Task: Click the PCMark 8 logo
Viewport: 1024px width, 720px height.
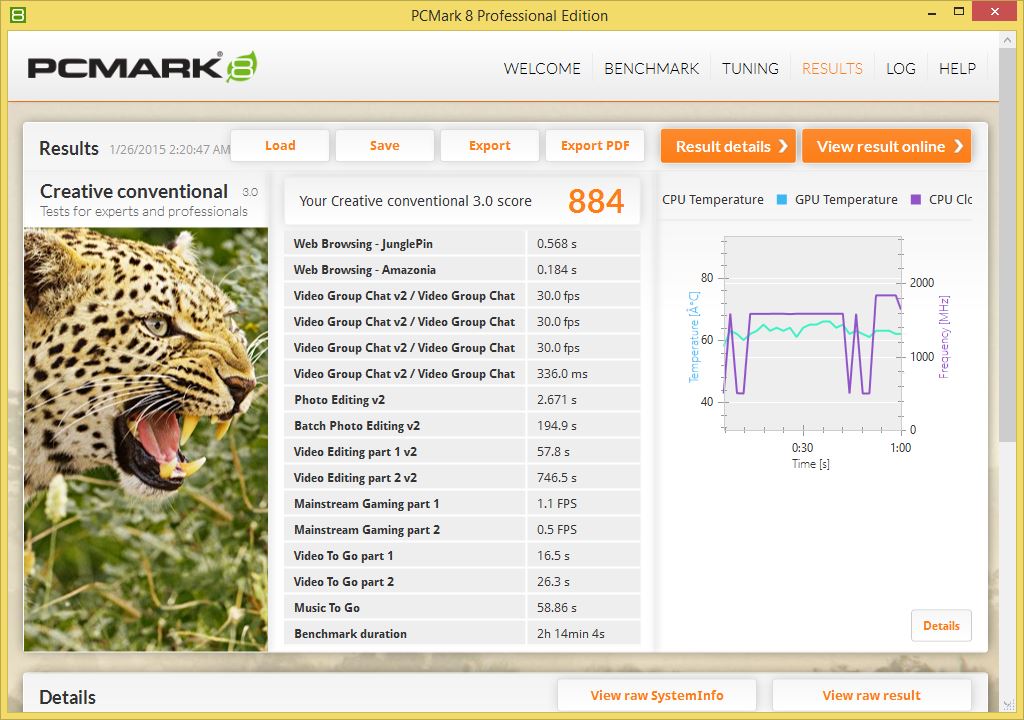Action: click(142, 67)
